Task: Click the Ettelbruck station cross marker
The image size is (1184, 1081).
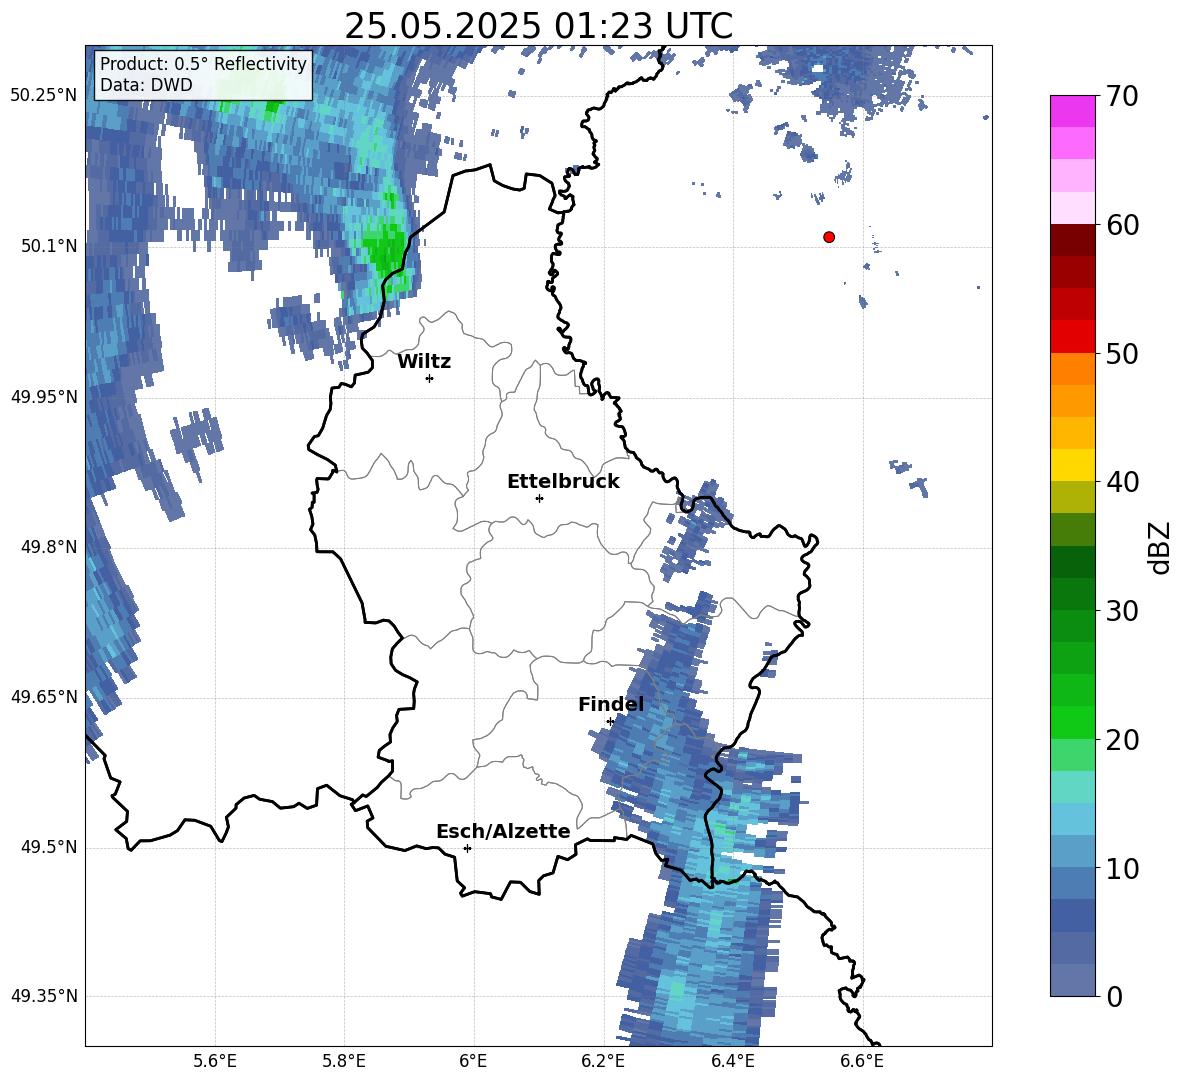Action: coord(539,498)
